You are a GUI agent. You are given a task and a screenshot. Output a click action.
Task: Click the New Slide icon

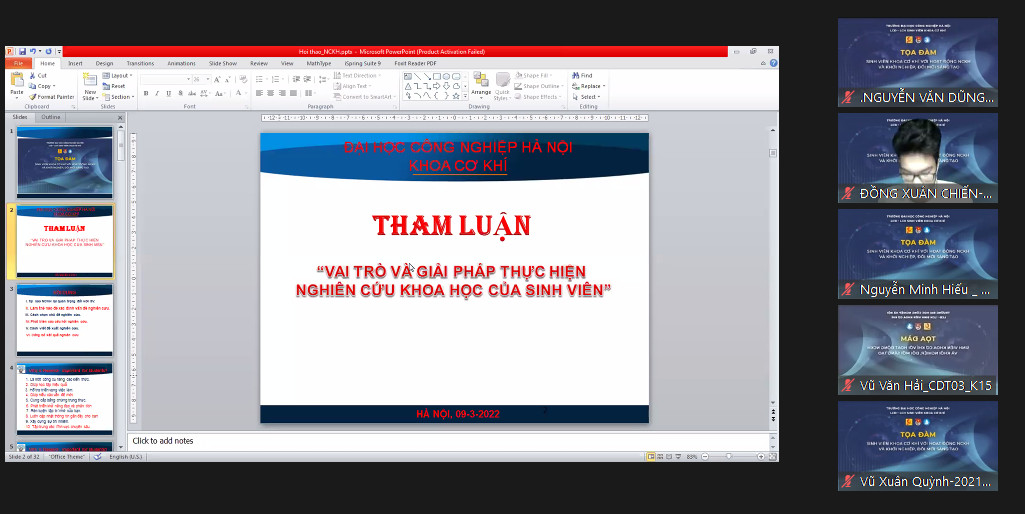pos(90,83)
